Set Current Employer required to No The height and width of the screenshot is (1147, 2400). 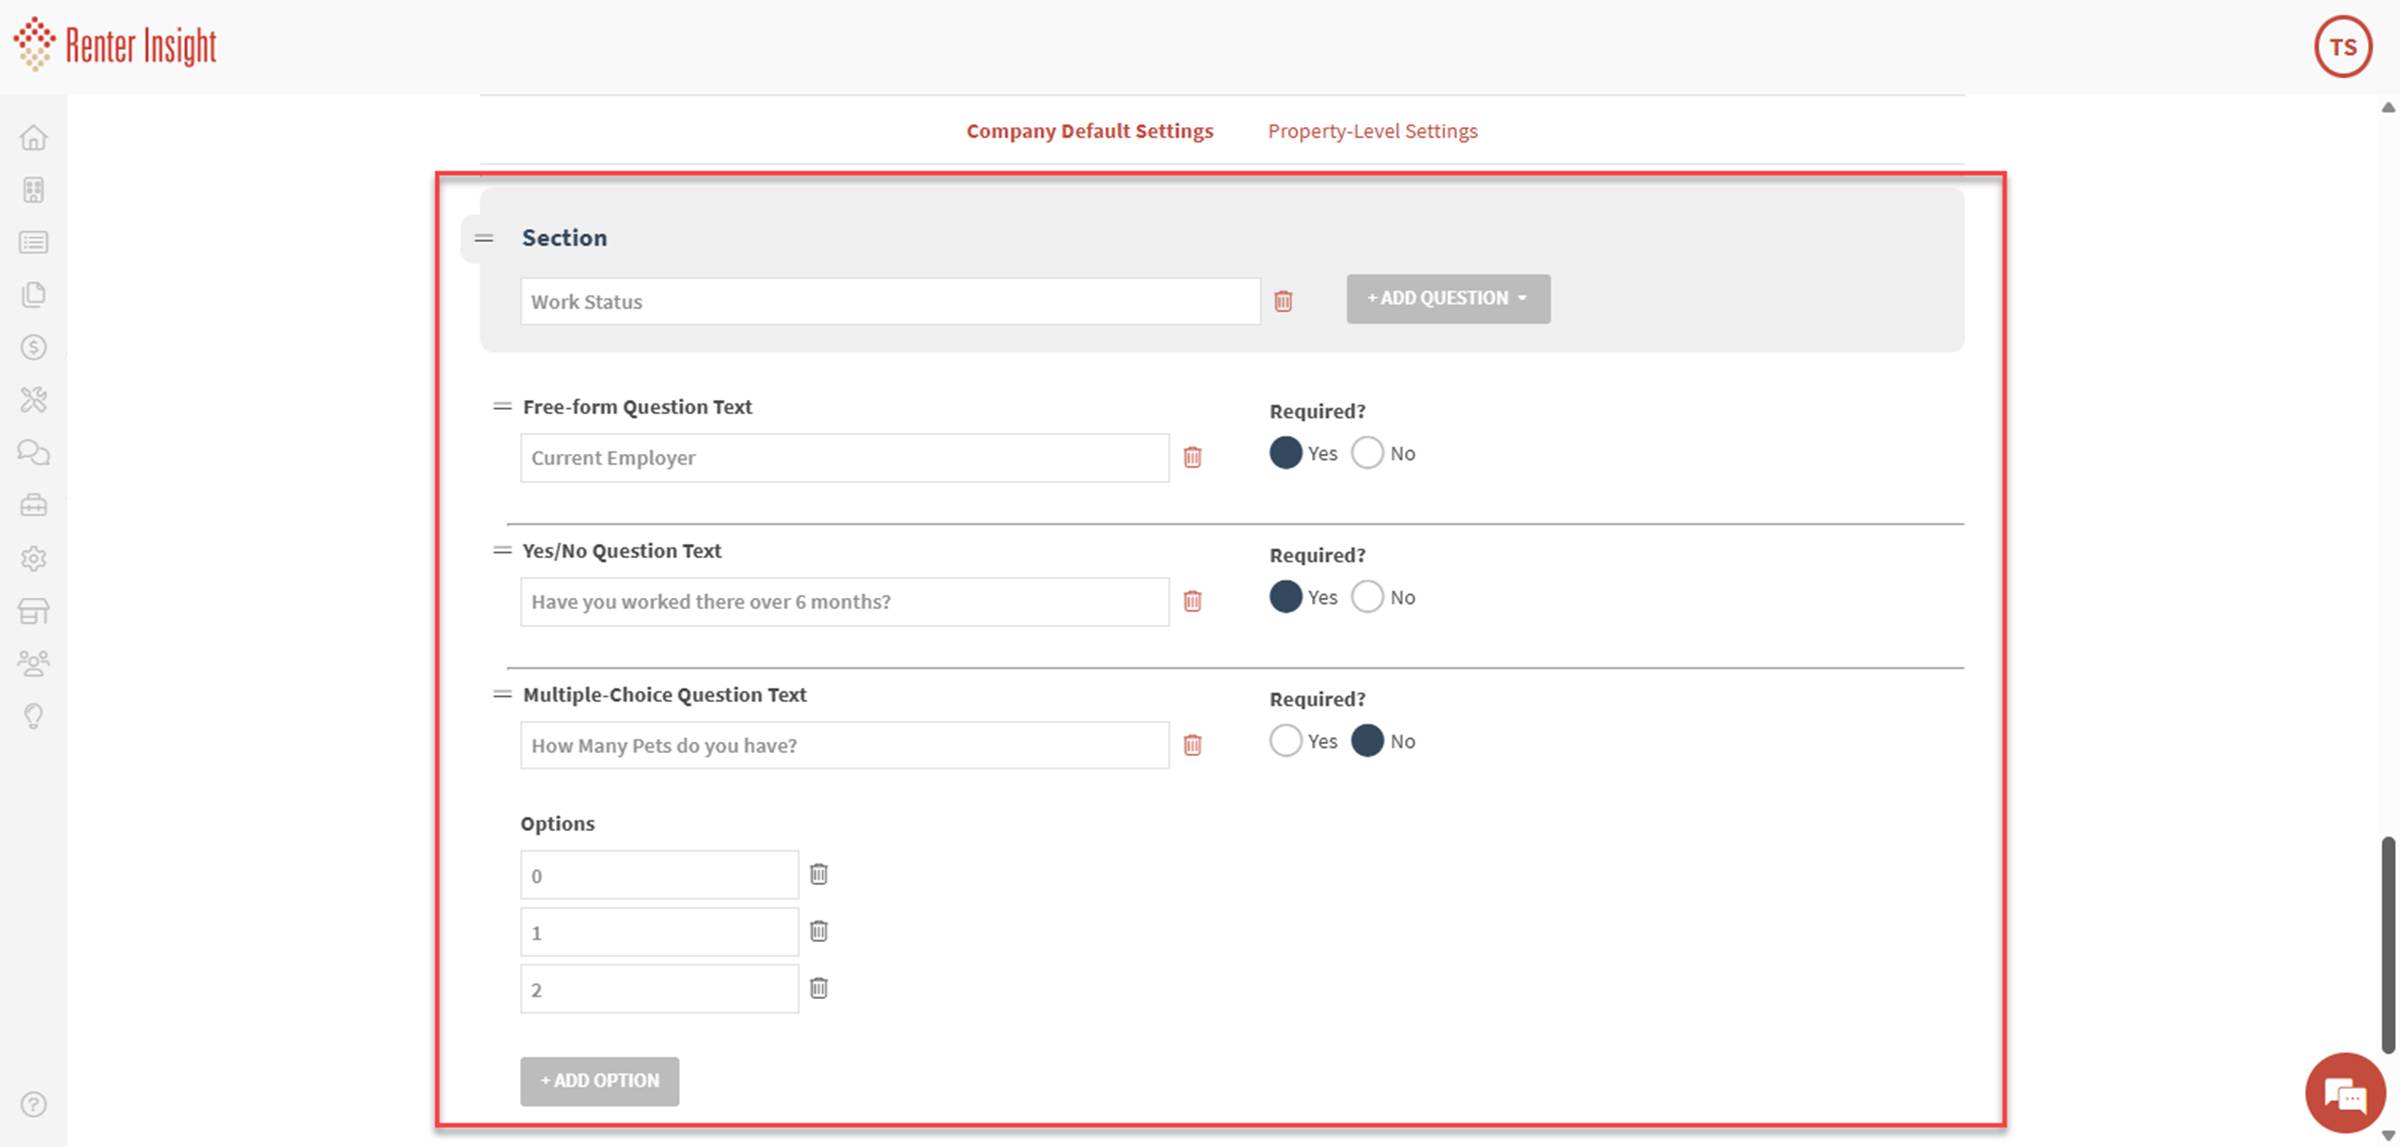[1367, 453]
